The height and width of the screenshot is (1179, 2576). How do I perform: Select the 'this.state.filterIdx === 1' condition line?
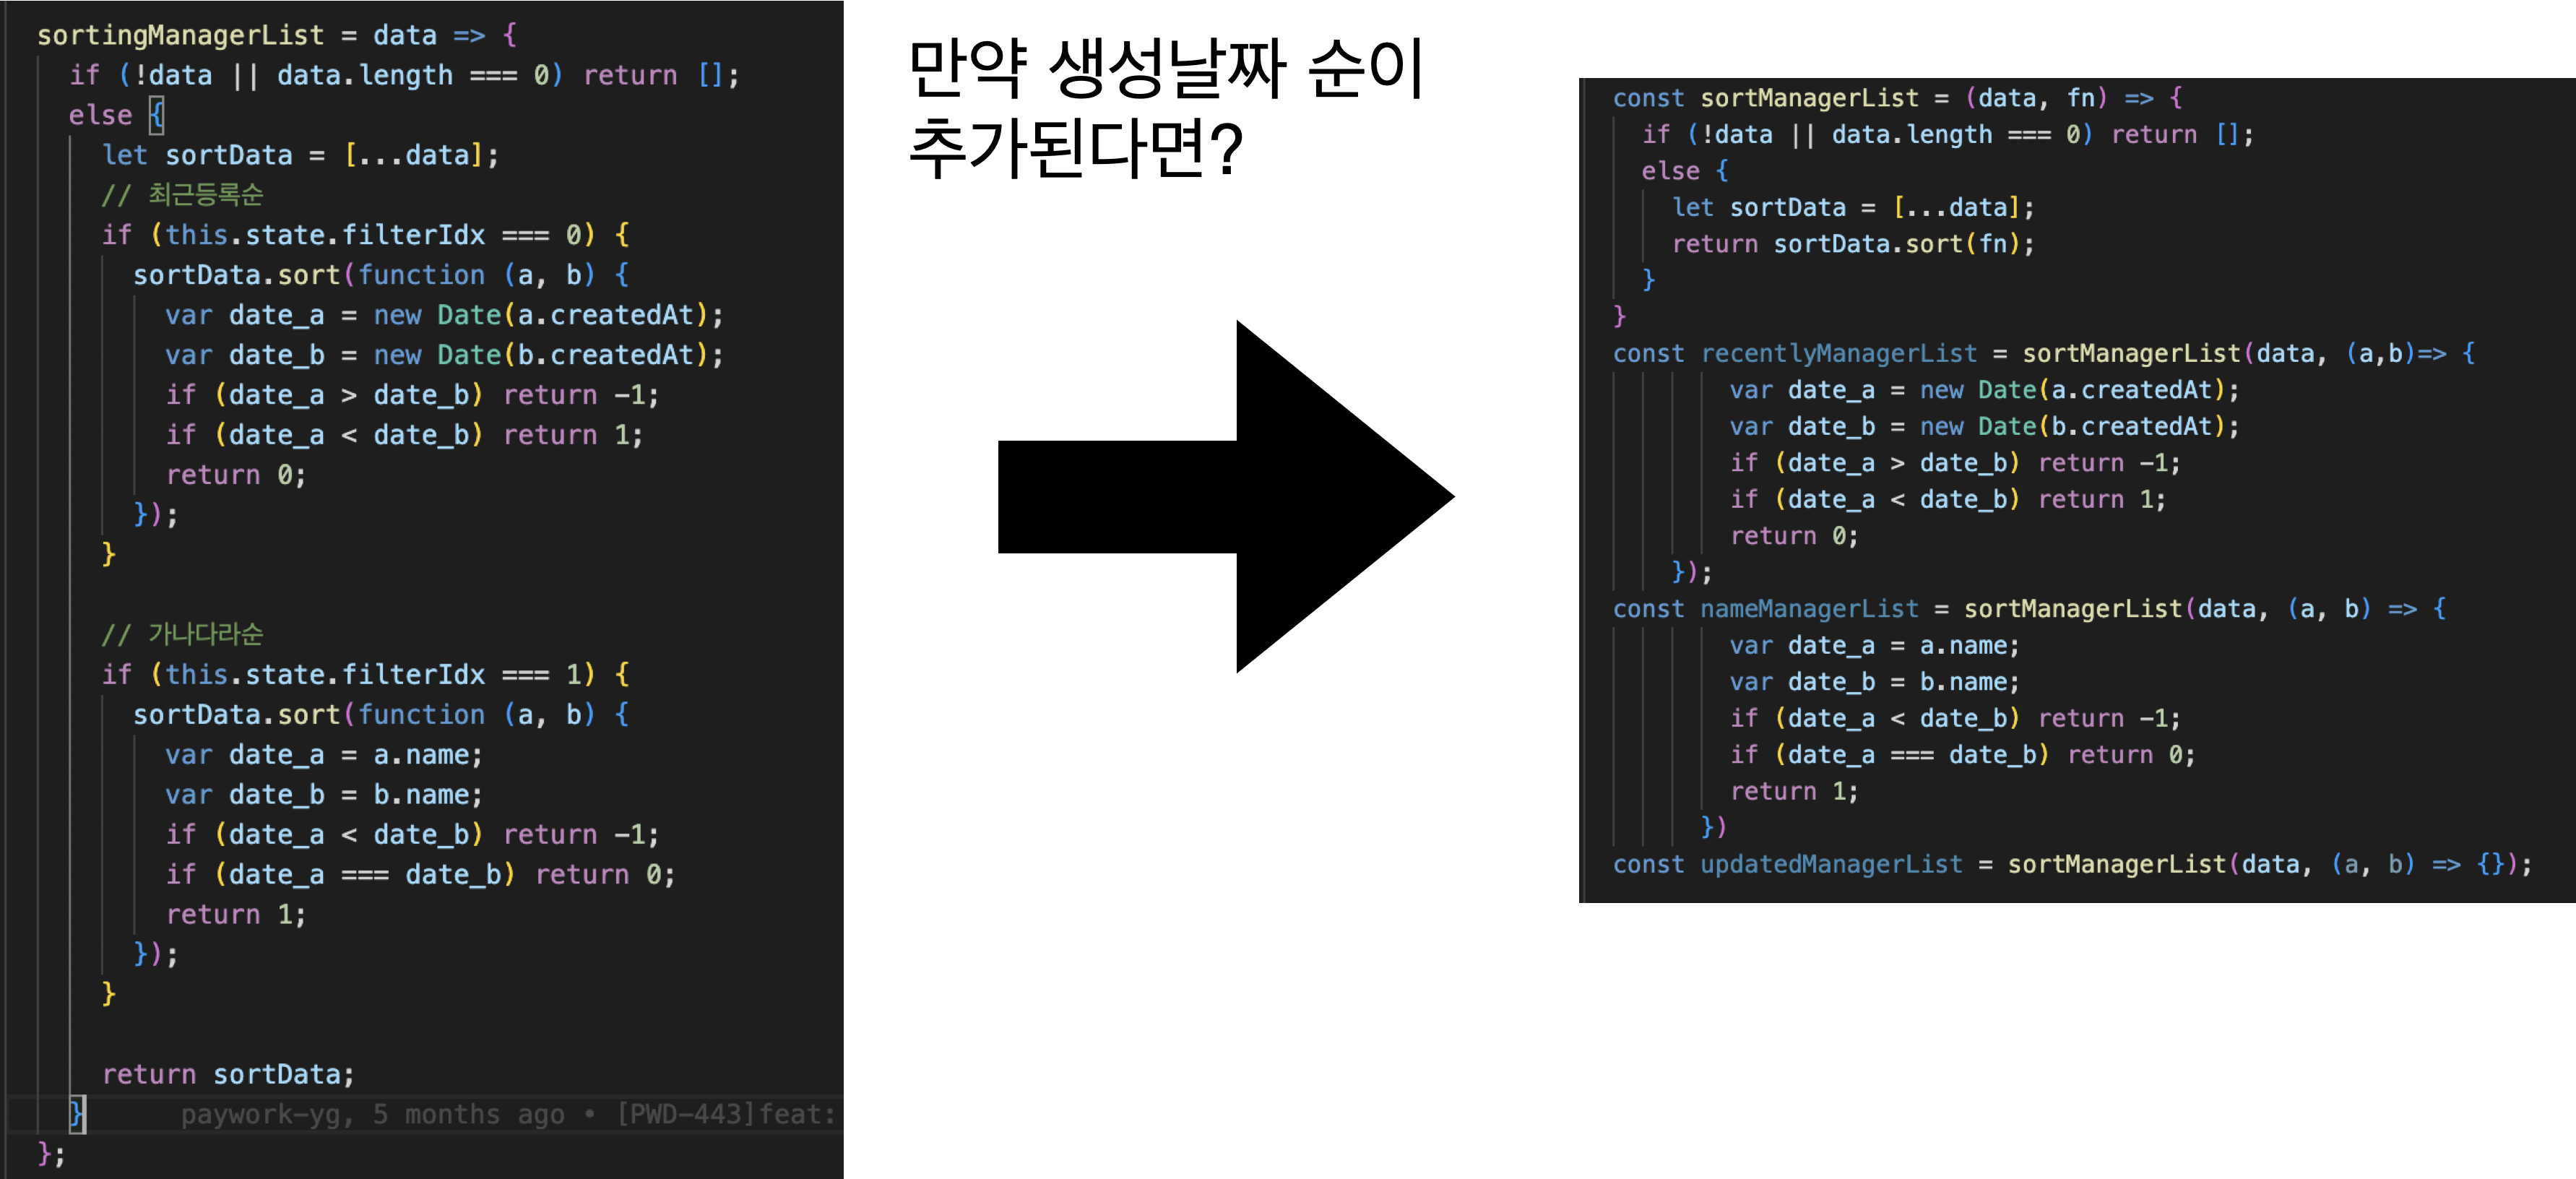pos(365,674)
